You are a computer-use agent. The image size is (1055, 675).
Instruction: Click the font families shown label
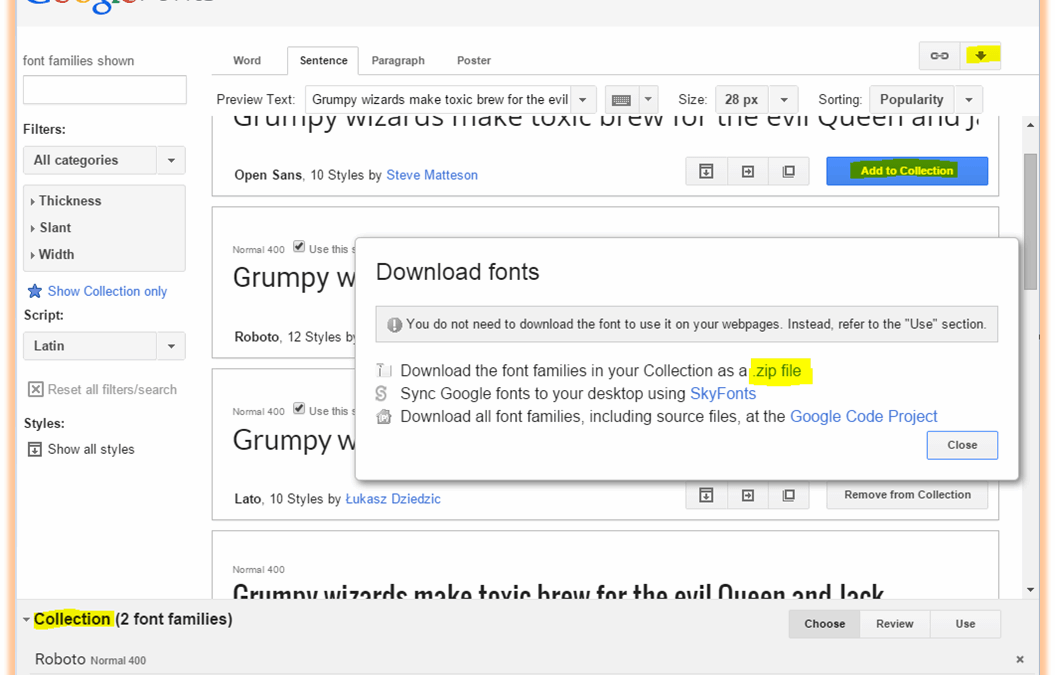79,61
